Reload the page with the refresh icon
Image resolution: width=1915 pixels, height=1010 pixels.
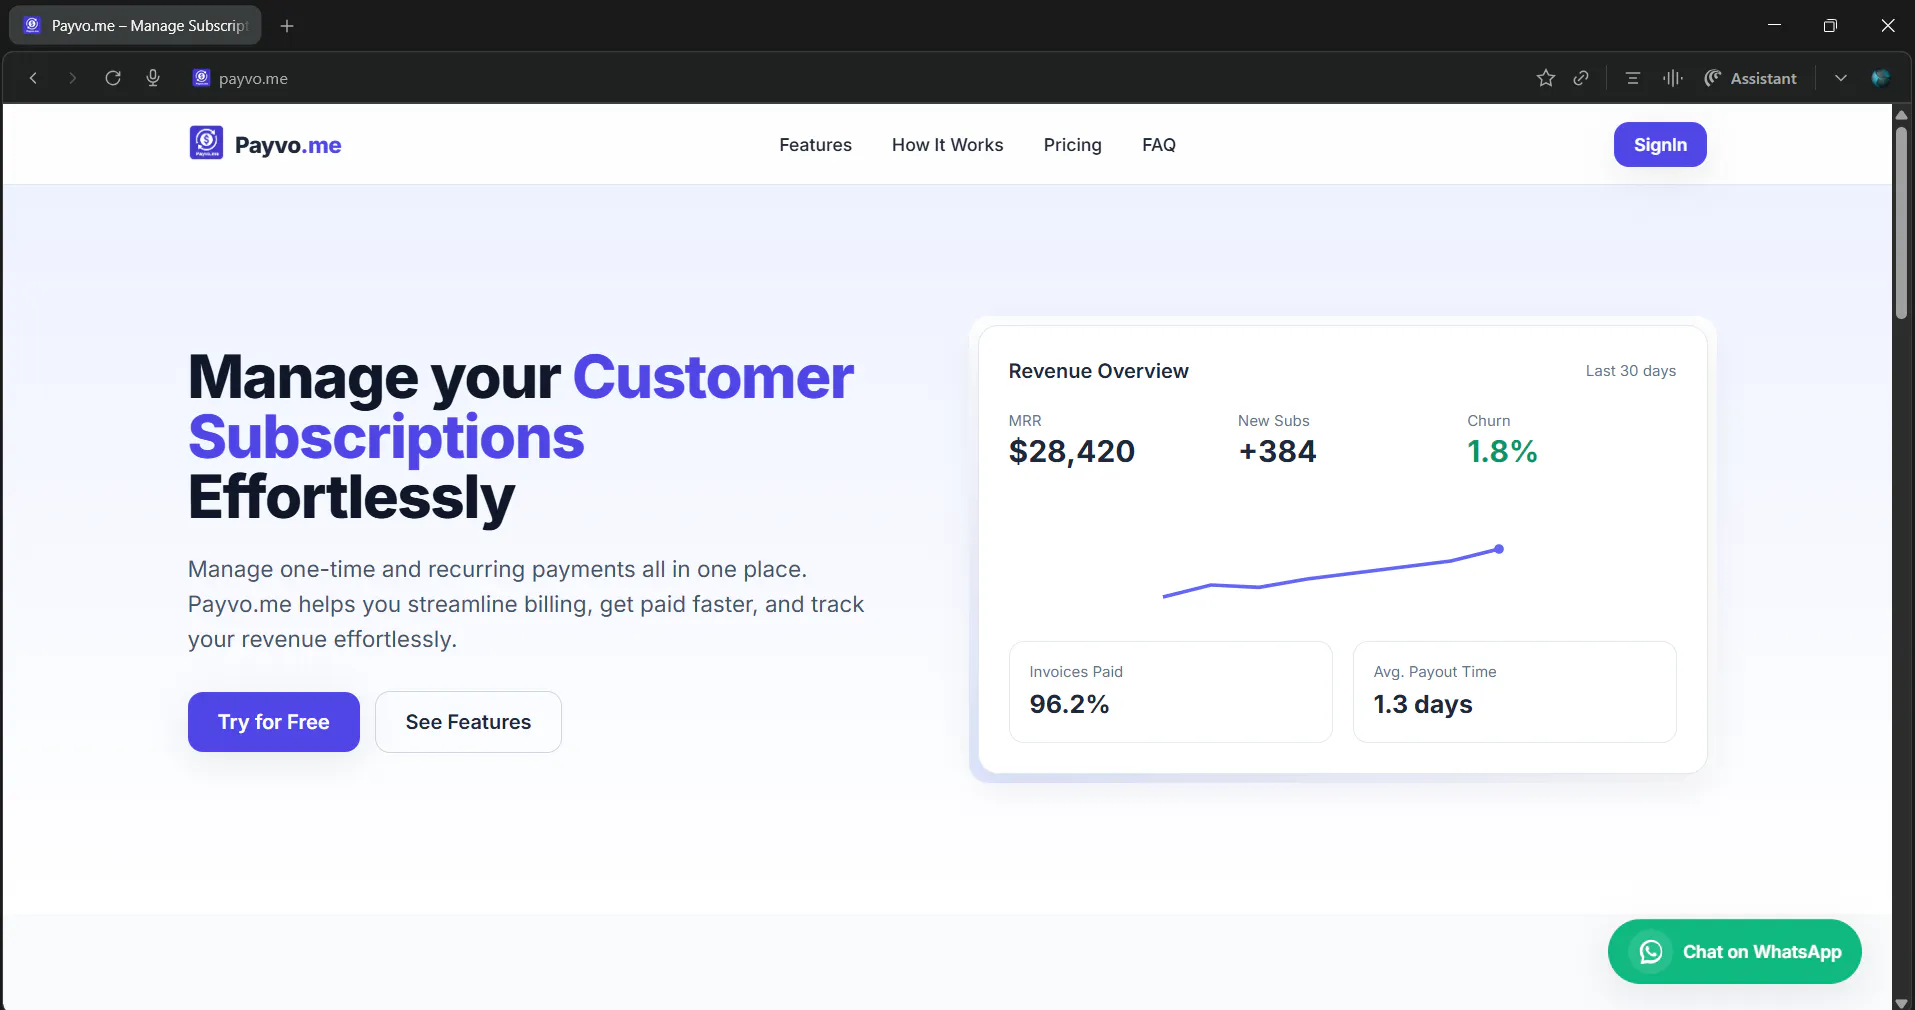113,78
